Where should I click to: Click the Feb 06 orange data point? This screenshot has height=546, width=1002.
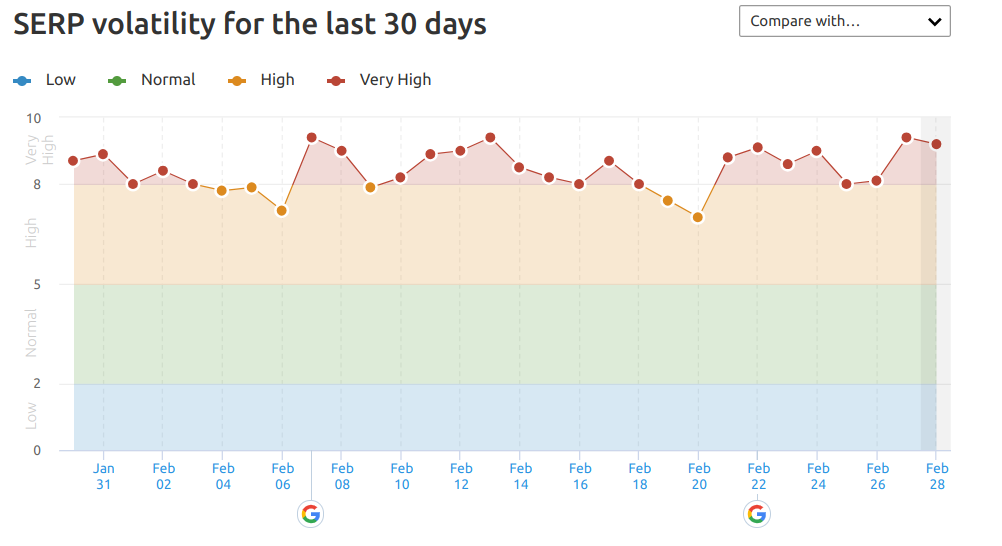point(282,211)
